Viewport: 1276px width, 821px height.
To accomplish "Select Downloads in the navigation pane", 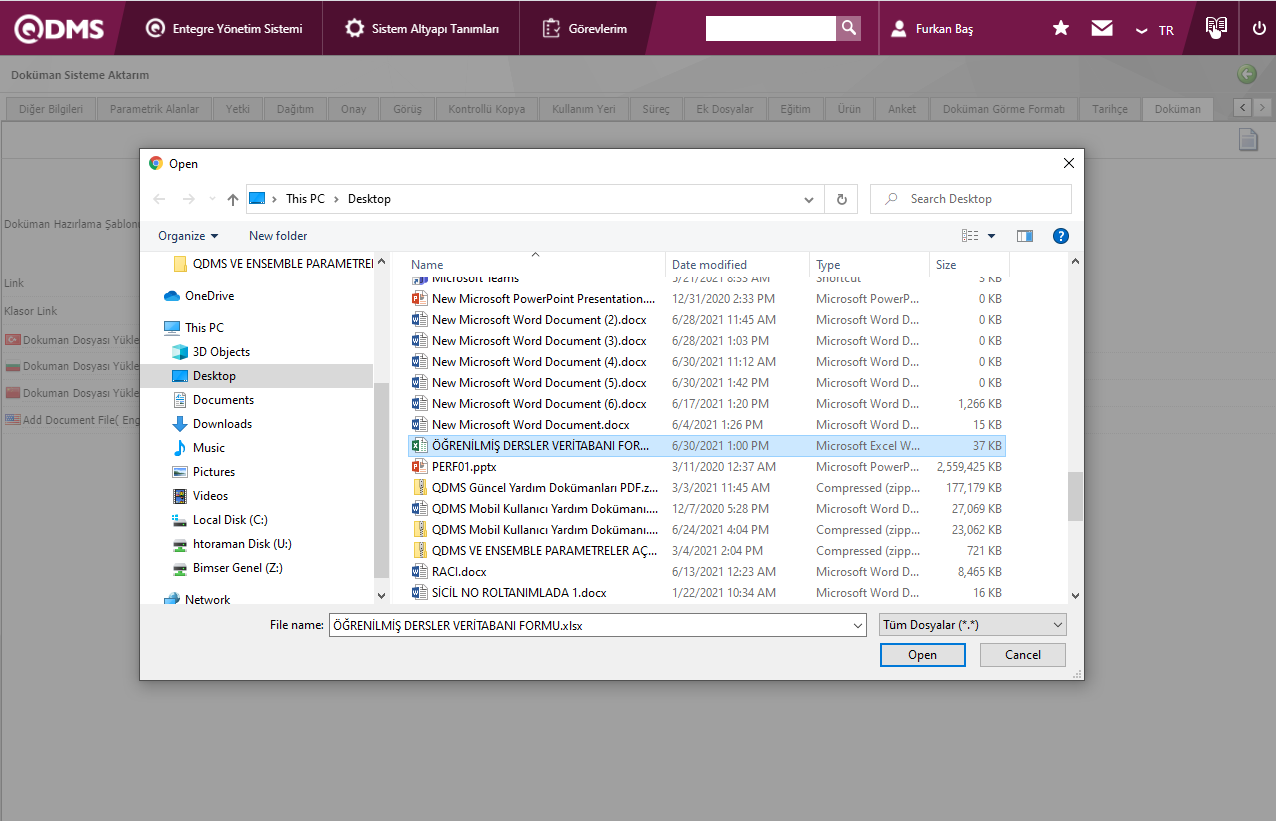I will click(222, 424).
